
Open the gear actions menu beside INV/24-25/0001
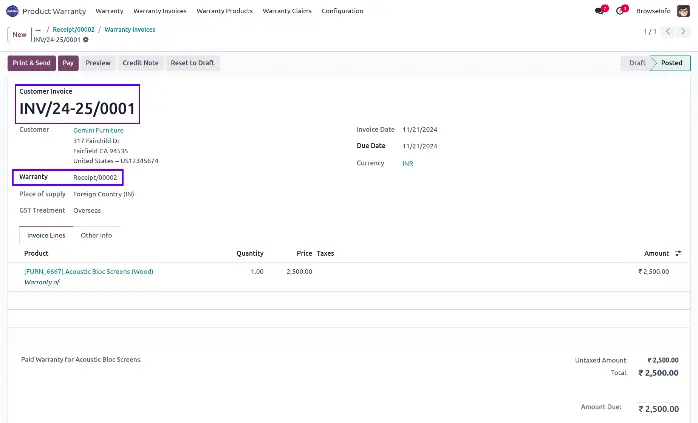85,40
